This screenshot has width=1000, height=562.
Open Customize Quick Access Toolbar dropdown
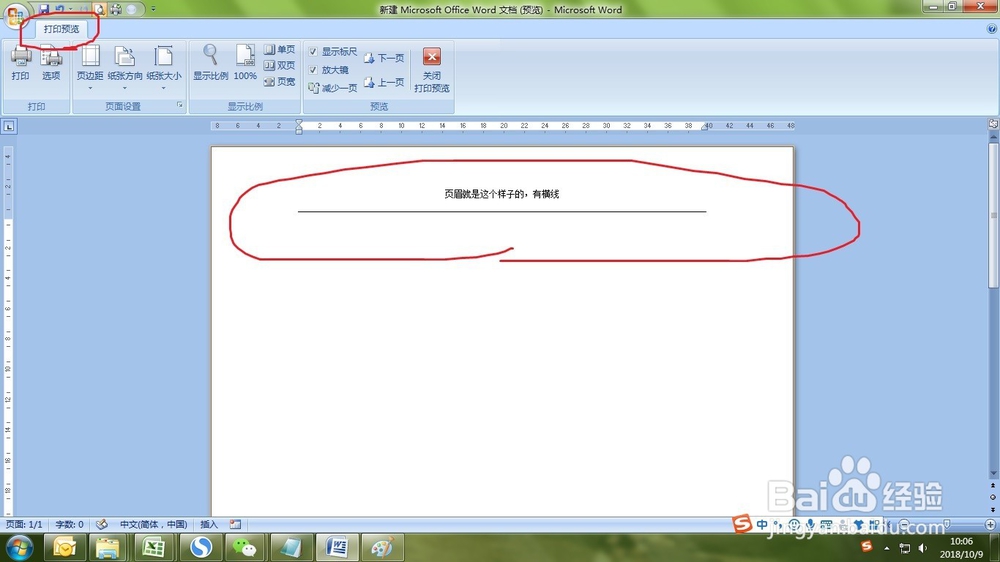coord(153,10)
